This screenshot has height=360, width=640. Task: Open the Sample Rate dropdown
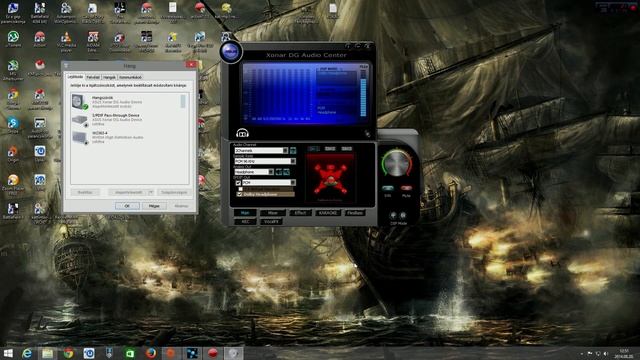(x=264, y=161)
